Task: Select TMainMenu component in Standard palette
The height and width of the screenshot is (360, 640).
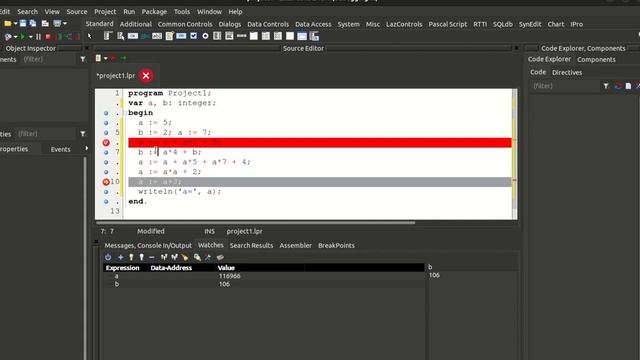Action: tap(107, 36)
